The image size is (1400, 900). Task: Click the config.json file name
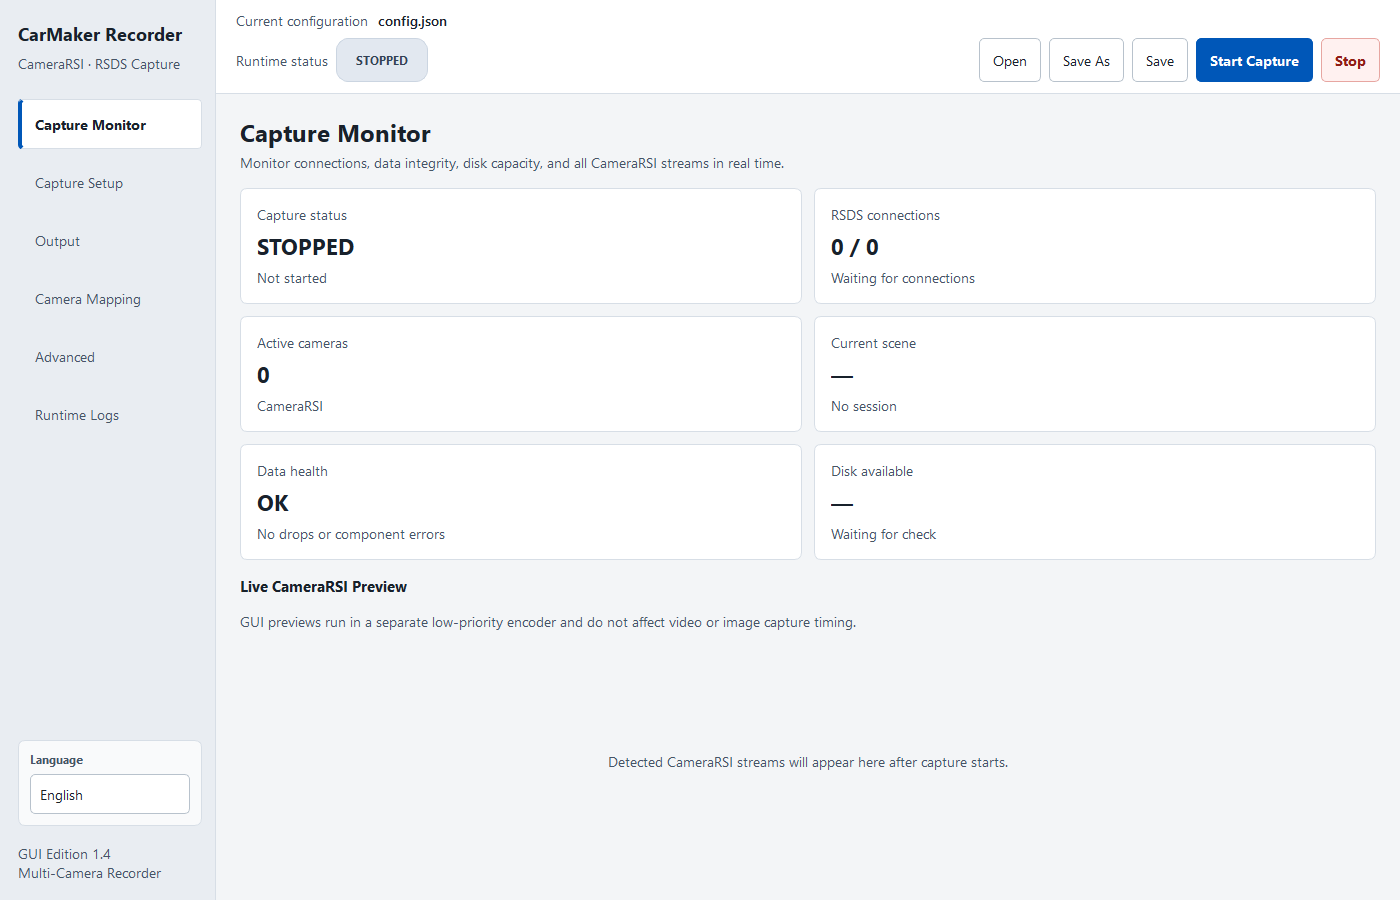(x=413, y=22)
